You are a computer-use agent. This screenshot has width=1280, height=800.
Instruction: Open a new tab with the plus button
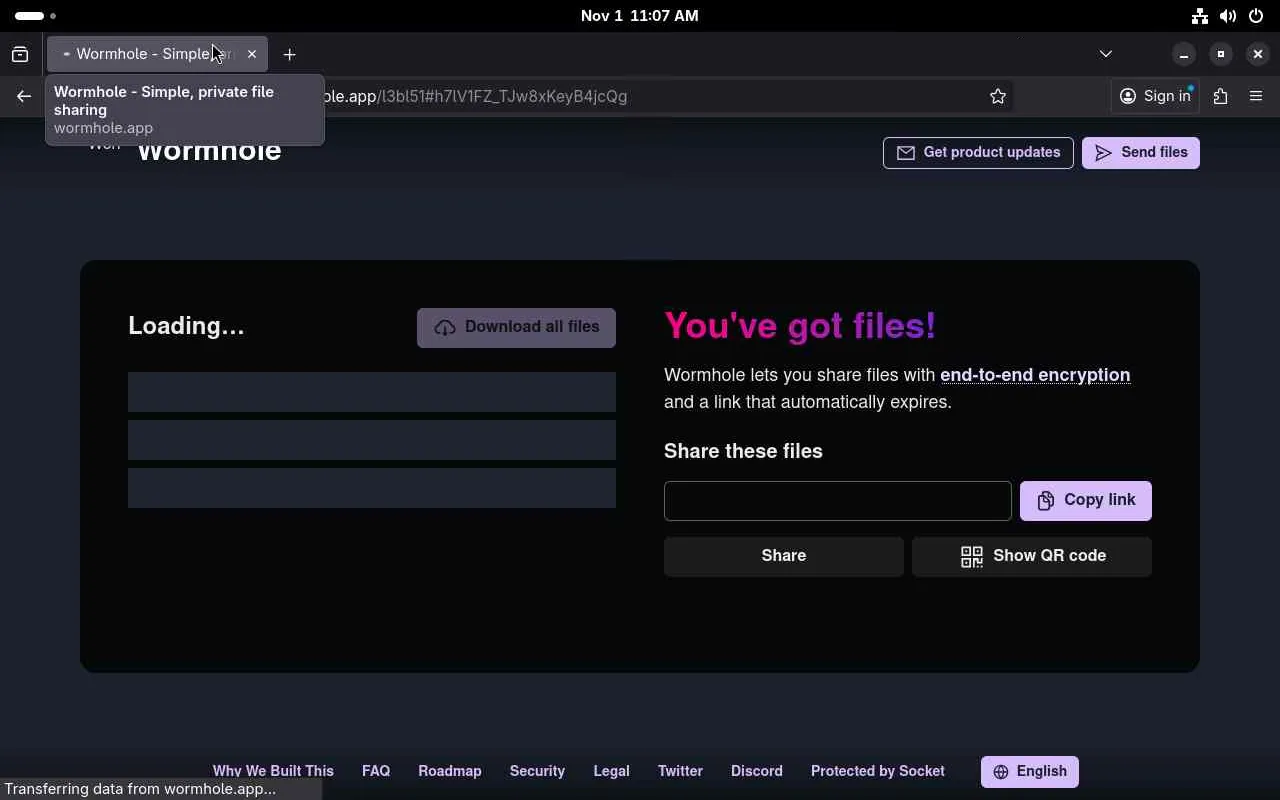(x=289, y=54)
